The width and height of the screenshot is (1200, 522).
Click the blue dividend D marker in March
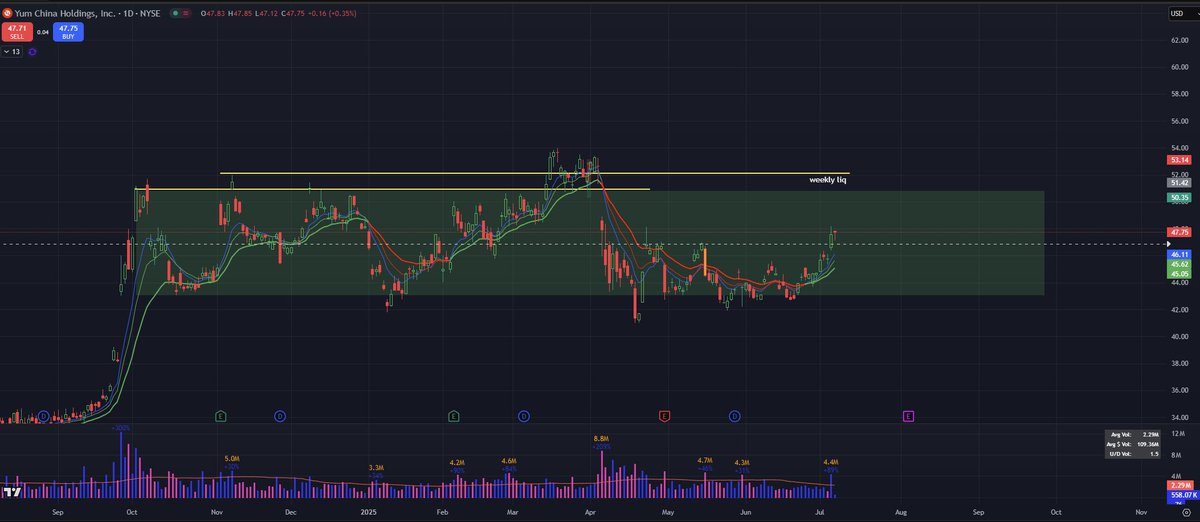point(523,414)
